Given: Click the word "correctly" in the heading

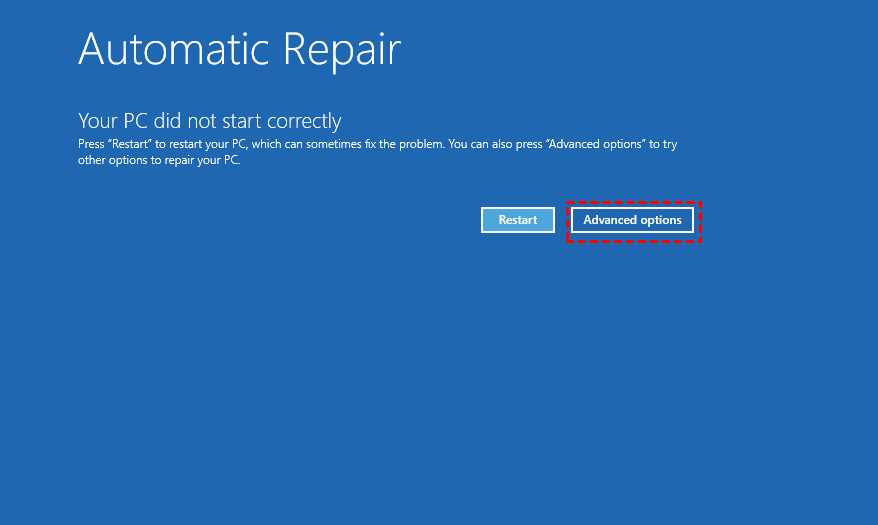Looking at the screenshot, I should (x=301, y=121).
